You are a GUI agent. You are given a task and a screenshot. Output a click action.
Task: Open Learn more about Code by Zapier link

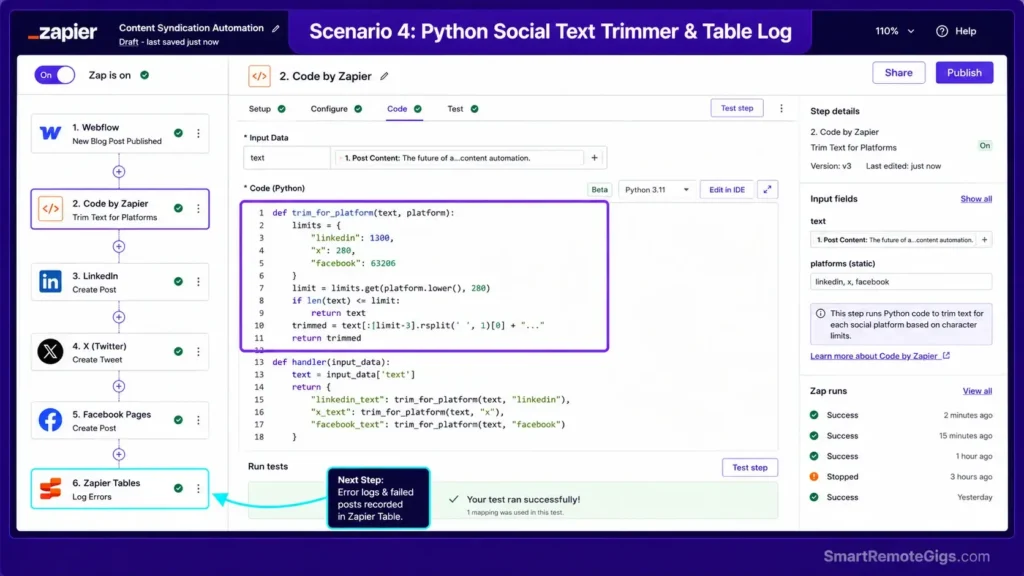(880, 356)
